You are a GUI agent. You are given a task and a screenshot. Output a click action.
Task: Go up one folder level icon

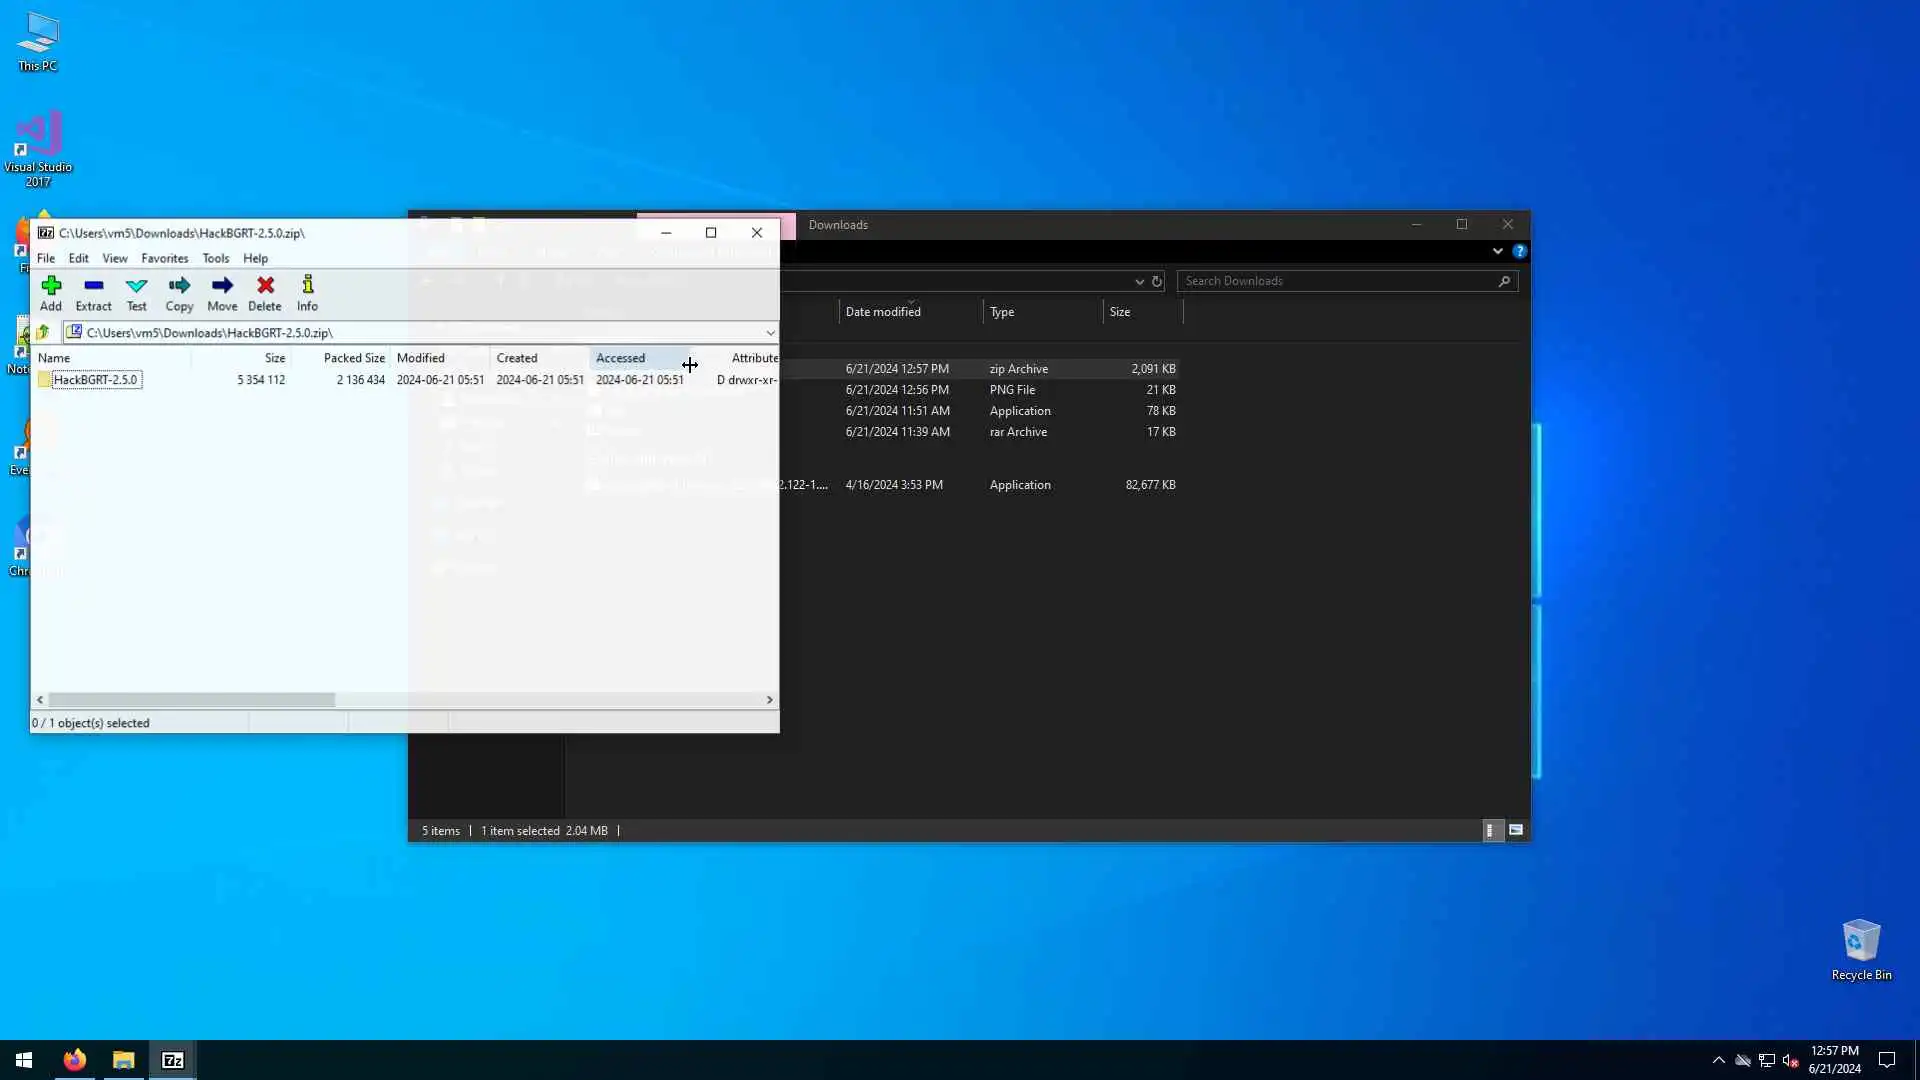[x=43, y=332]
